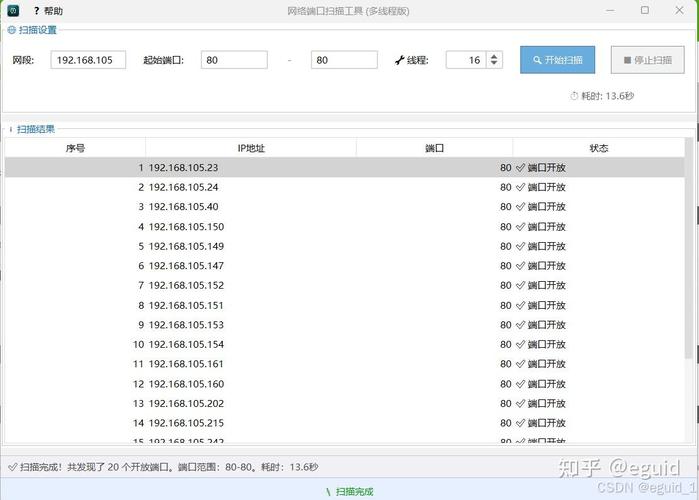Select row 192.168.105.161
699x500 pixels.
(x=345, y=364)
